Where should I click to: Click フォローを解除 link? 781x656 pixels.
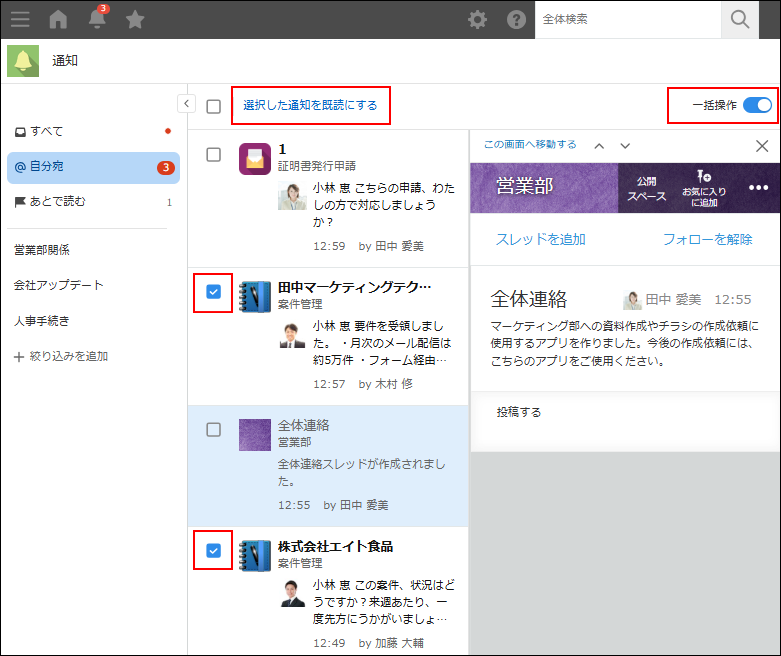pyautogui.click(x=707, y=240)
